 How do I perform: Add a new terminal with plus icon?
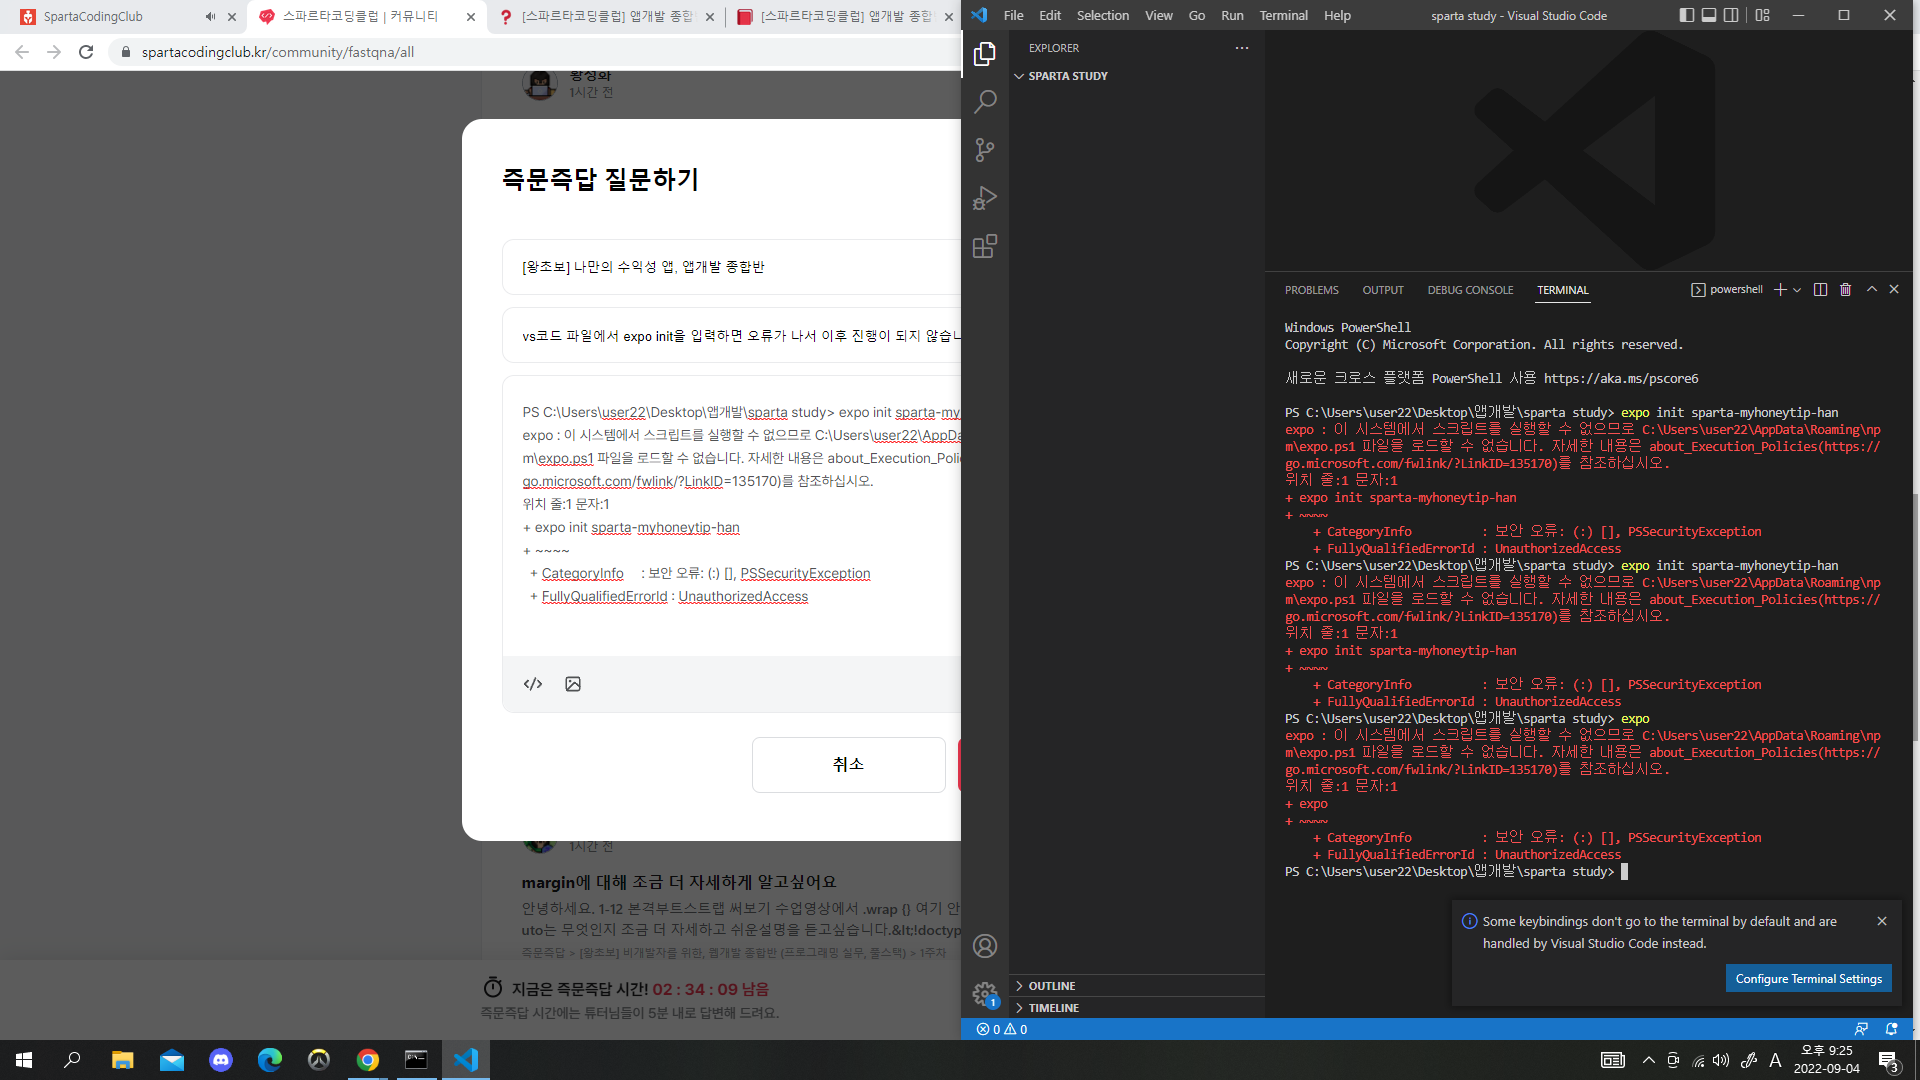1780,290
